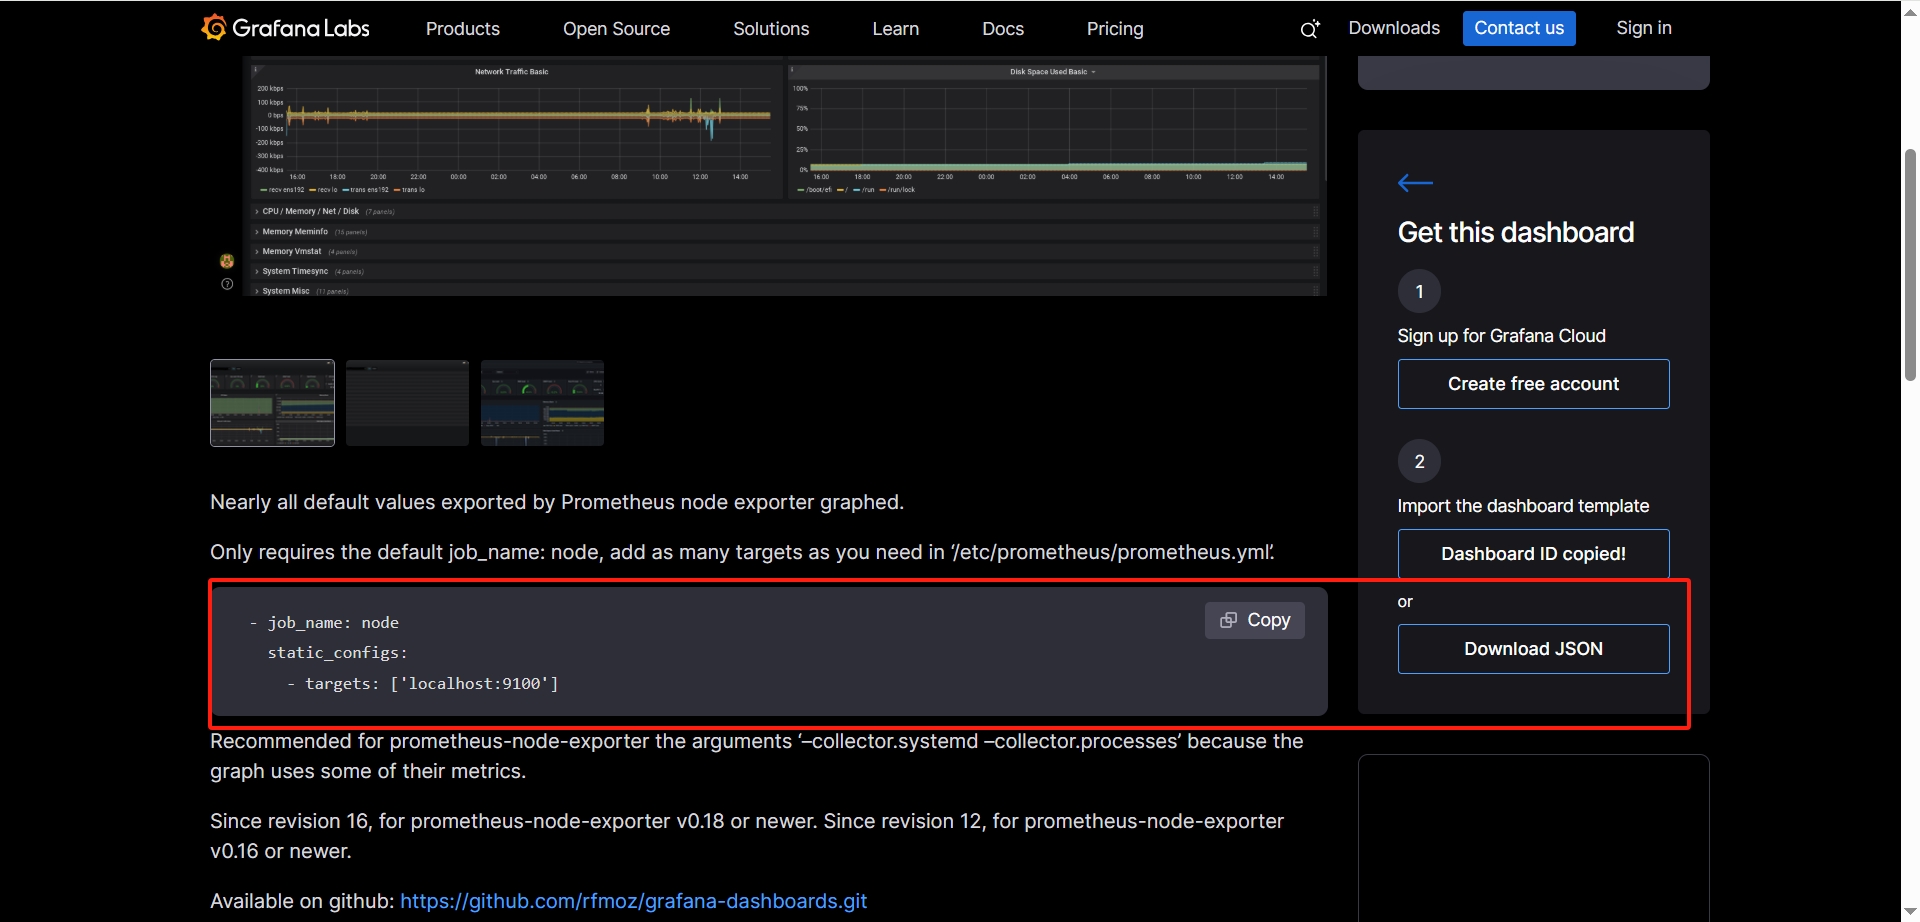Open the Products menu
This screenshot has width=1920, height=922.
pos(462,29)
